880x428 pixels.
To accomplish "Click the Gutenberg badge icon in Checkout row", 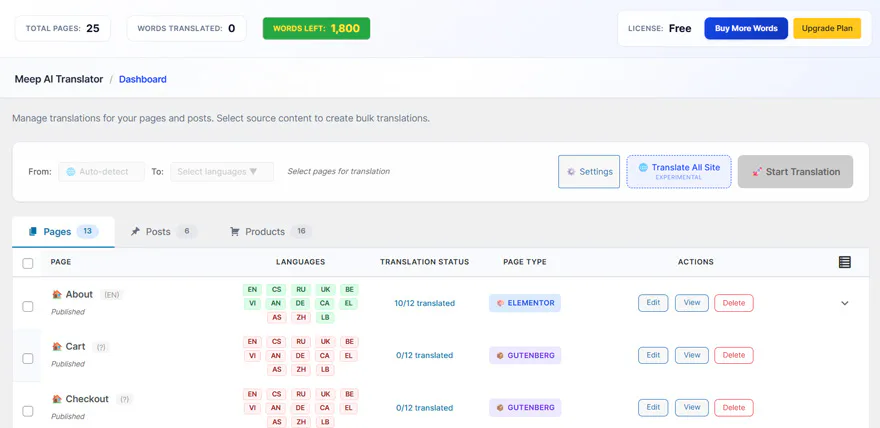I will [501, 408].
